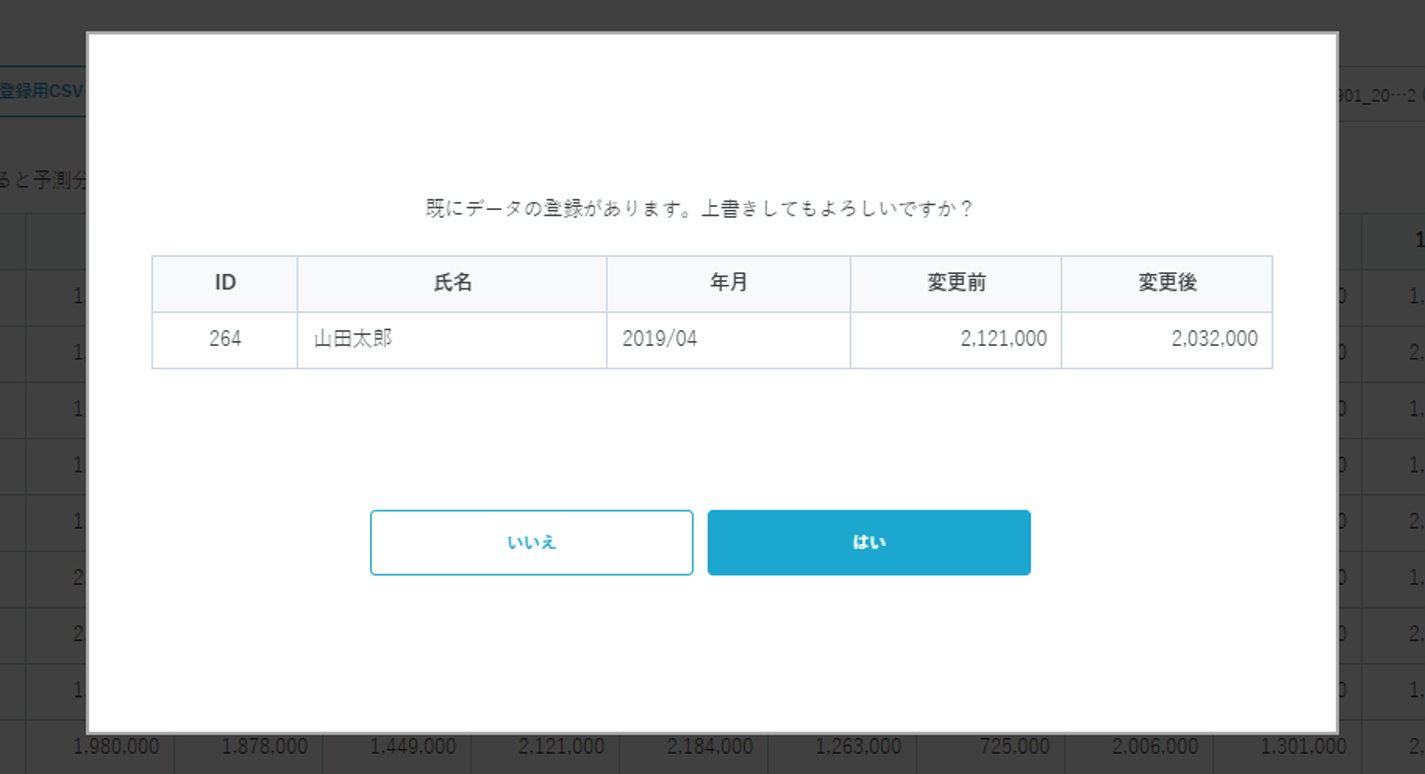The width and height of the screenshot is (1425, 774).
Task: Select the background cell showing 1,449,000
Action: (412, 747)
